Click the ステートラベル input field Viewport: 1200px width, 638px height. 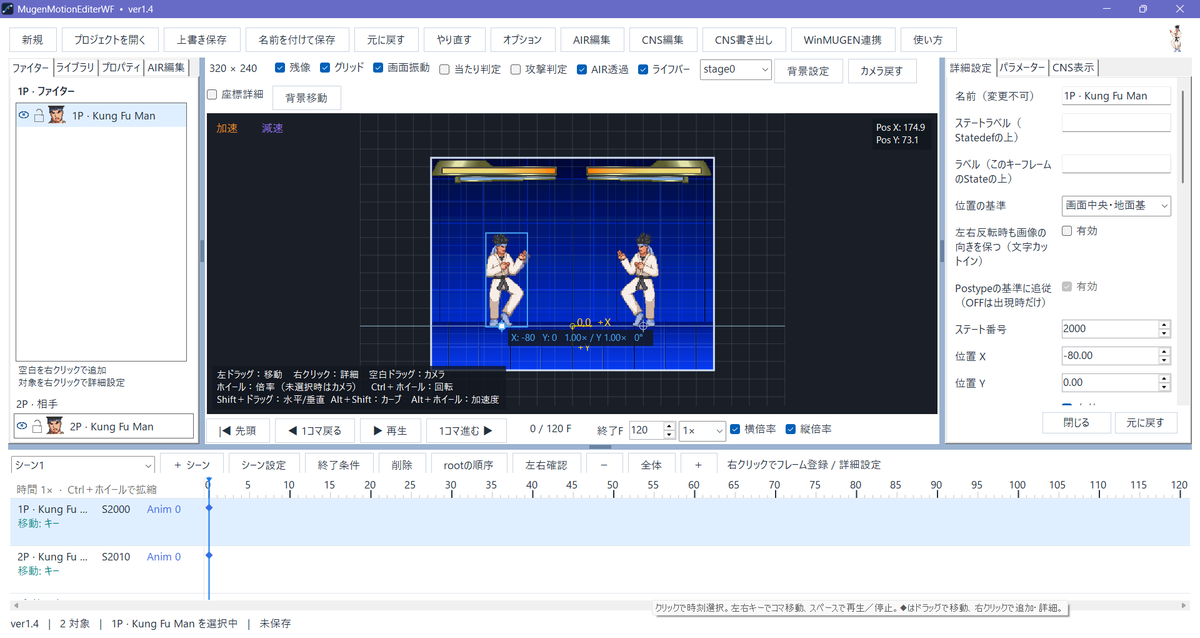[x=1116, y=123]
